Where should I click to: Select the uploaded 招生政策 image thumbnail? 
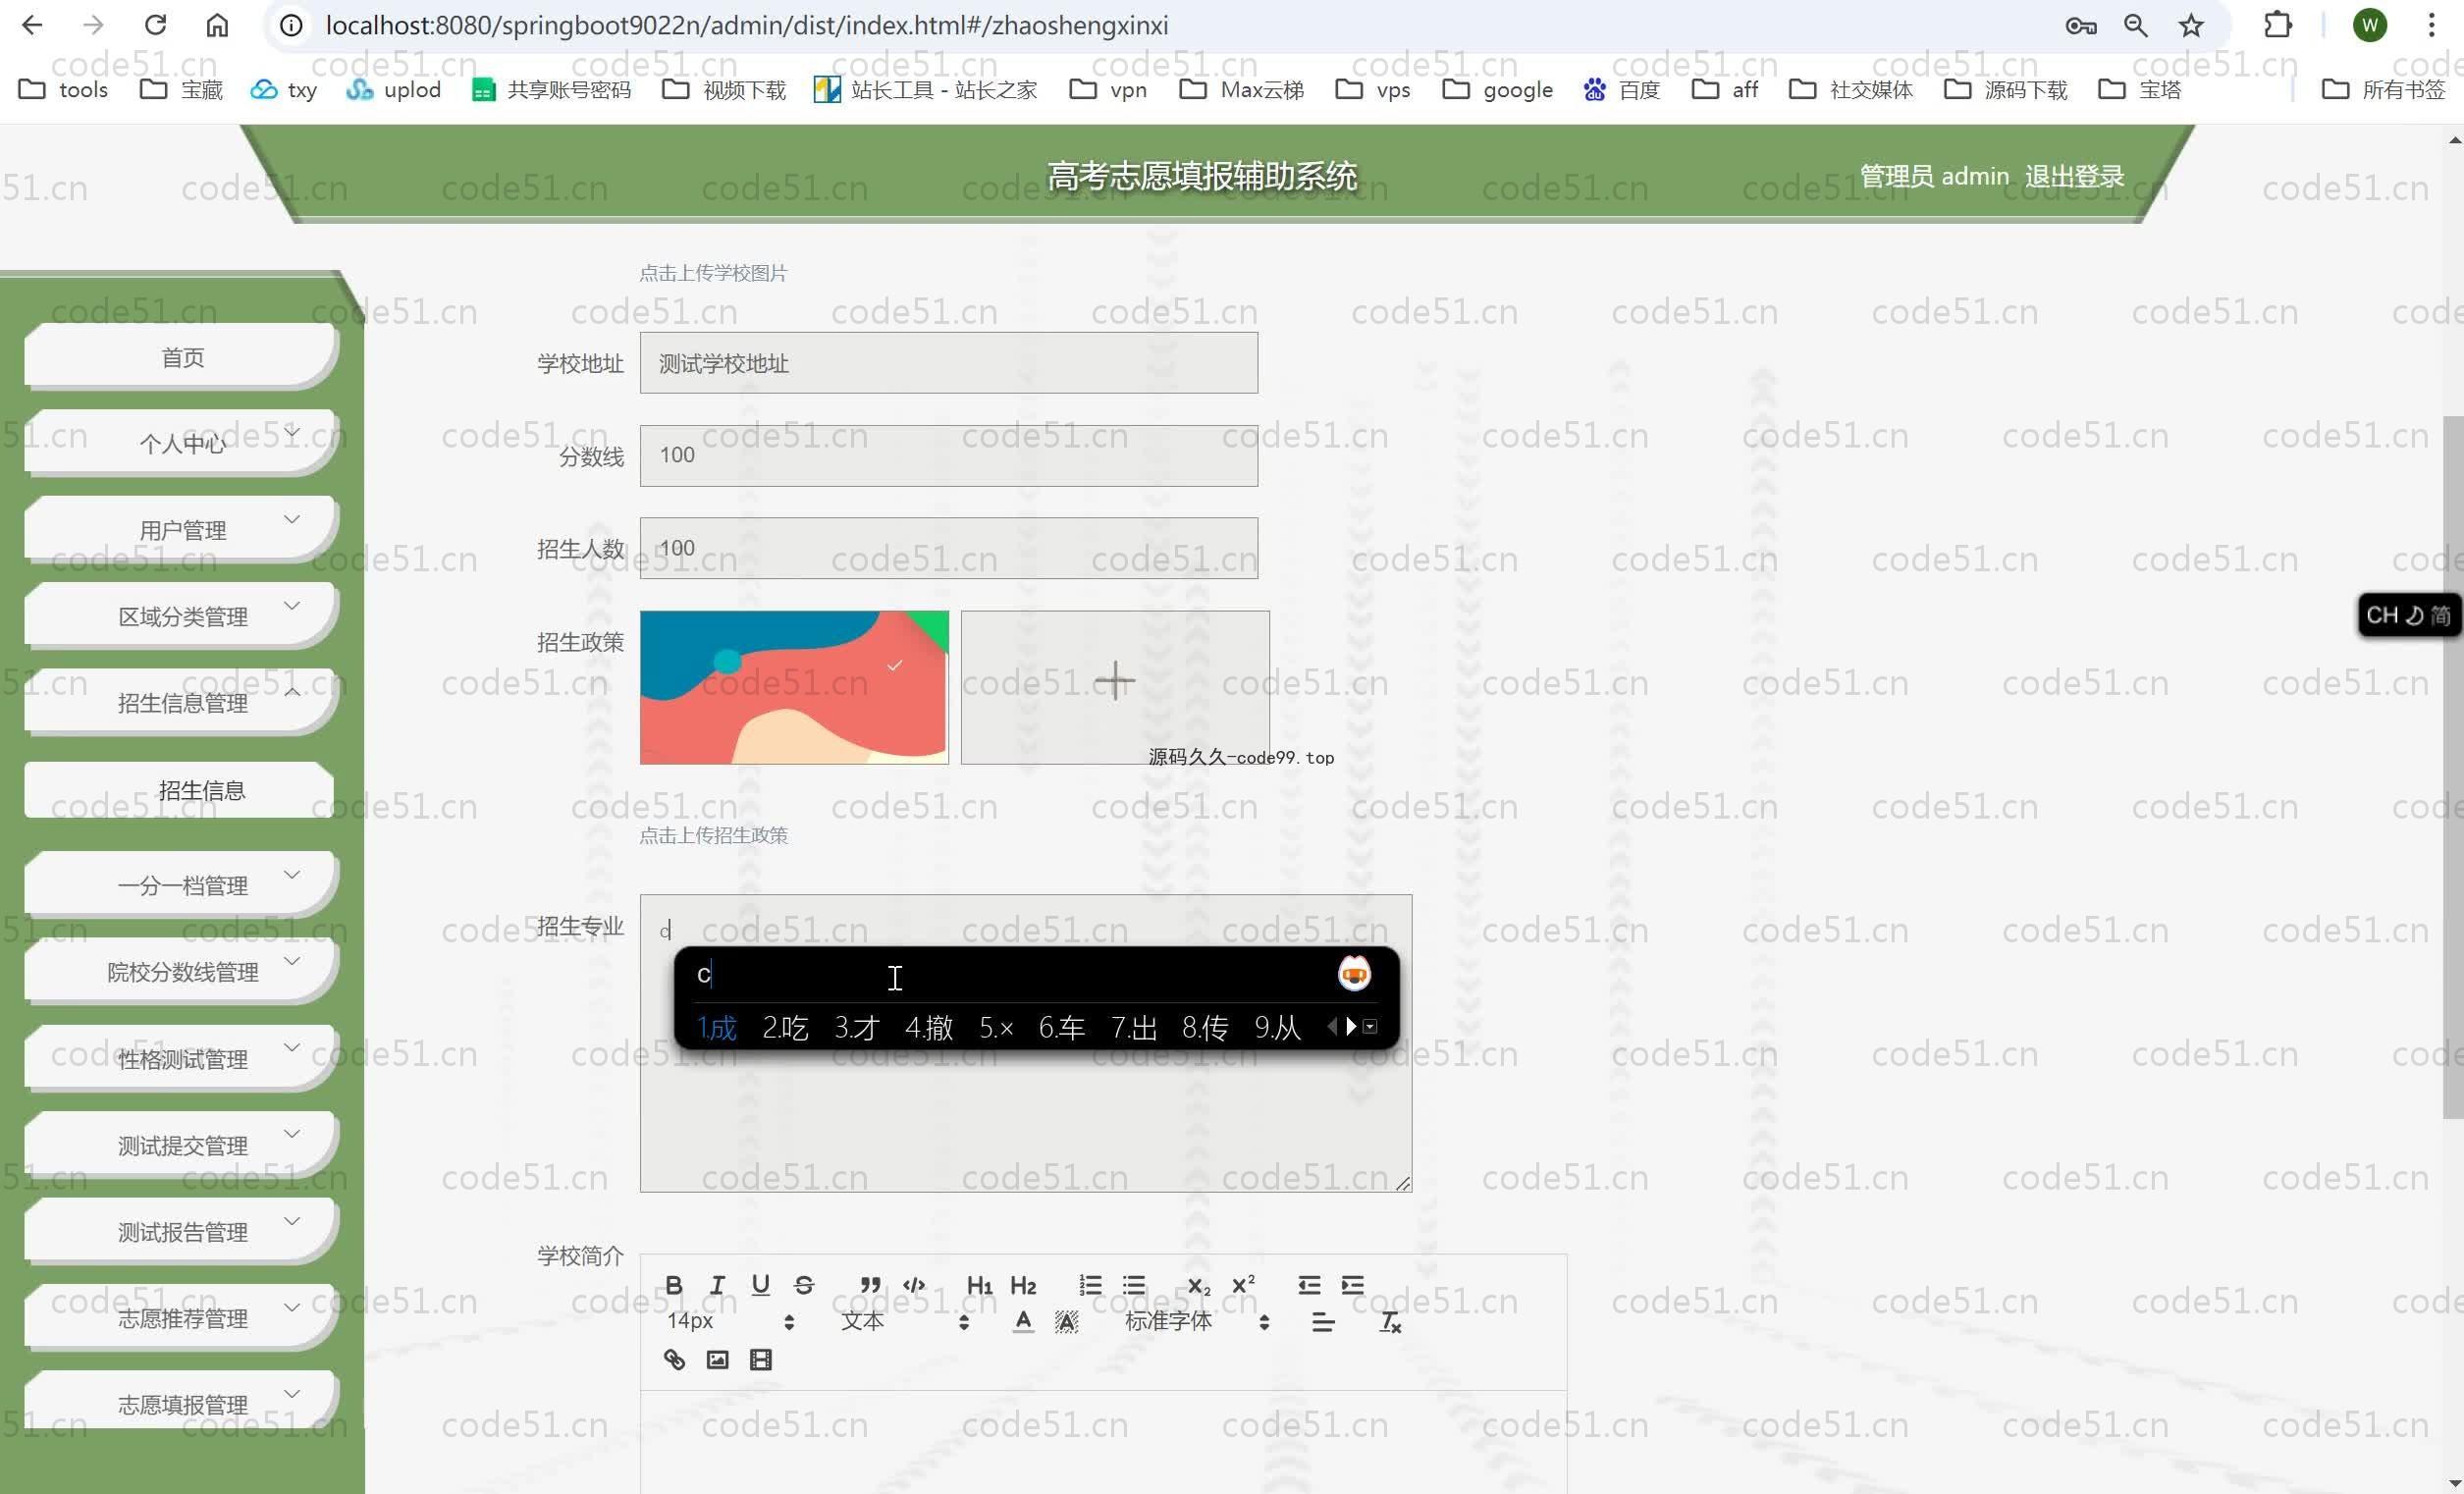pos(794,687)
